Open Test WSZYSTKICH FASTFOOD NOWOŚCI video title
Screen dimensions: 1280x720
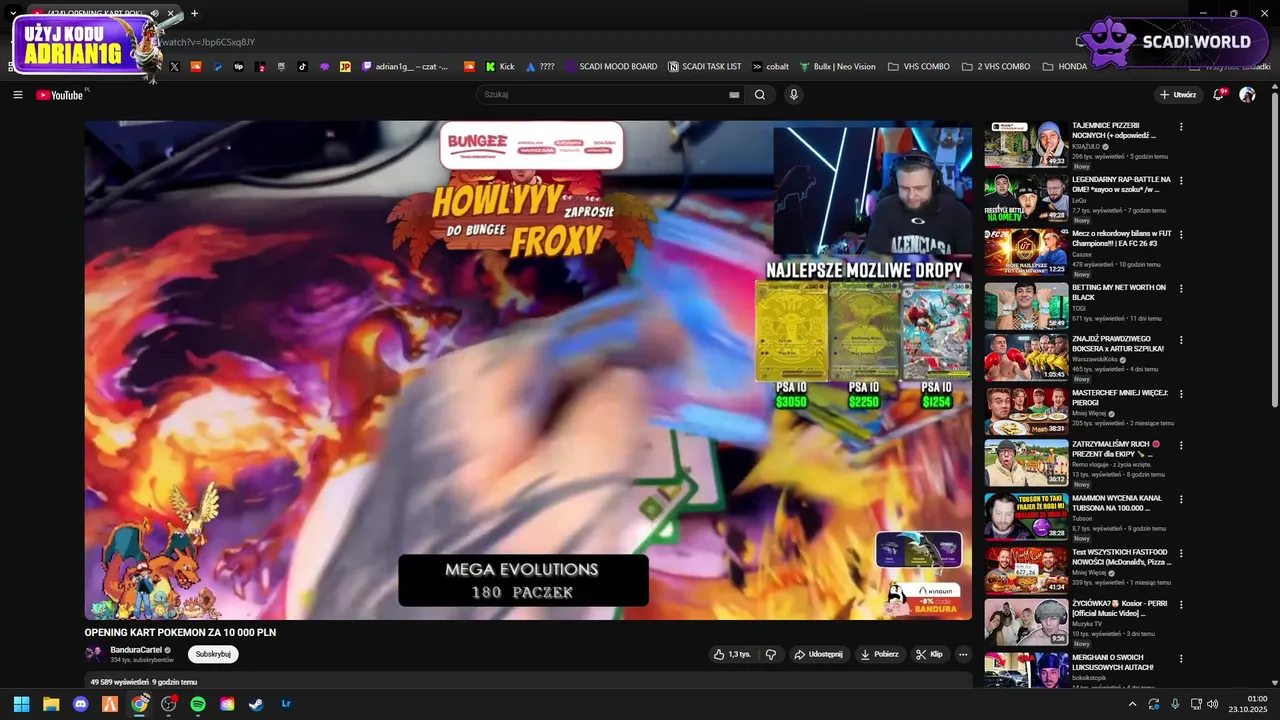[1121, 557]
